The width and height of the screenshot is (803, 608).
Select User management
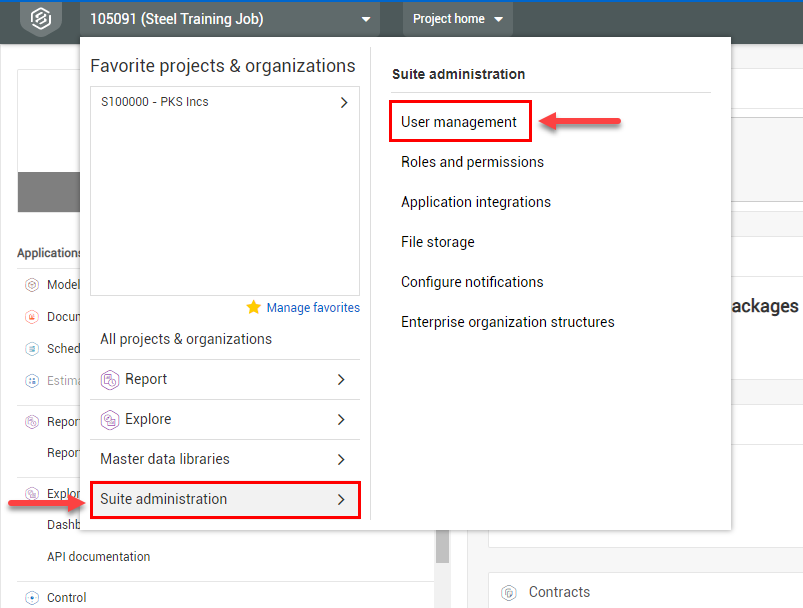point(459,122)
